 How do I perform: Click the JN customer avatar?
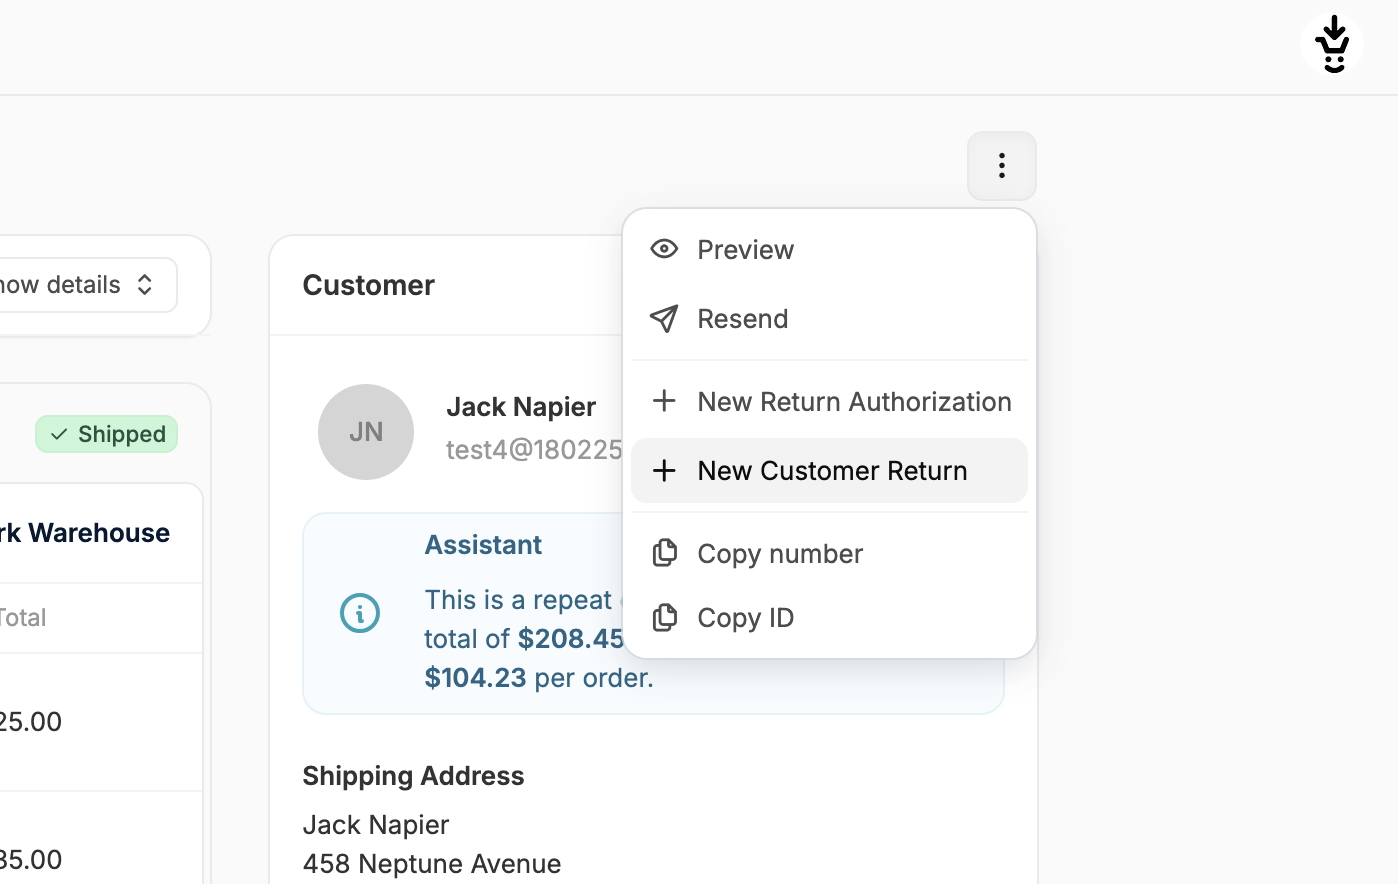[x=366, y=432]
